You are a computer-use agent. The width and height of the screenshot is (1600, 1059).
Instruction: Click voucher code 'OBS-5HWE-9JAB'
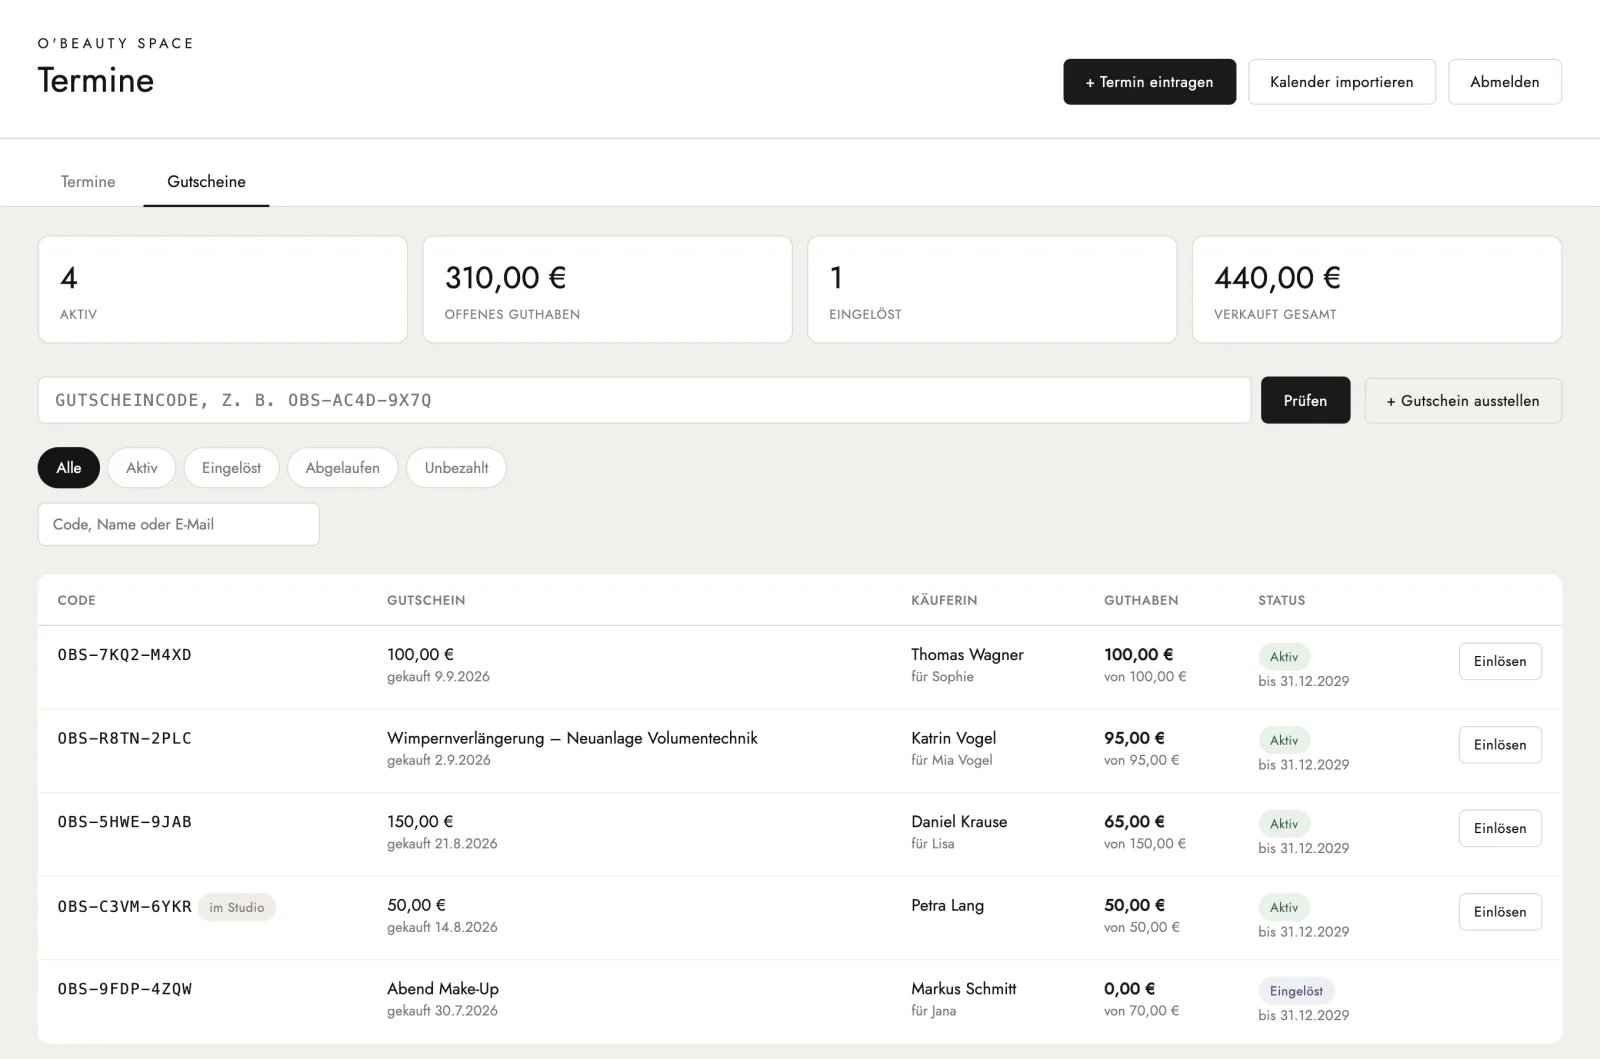point(124,822)
